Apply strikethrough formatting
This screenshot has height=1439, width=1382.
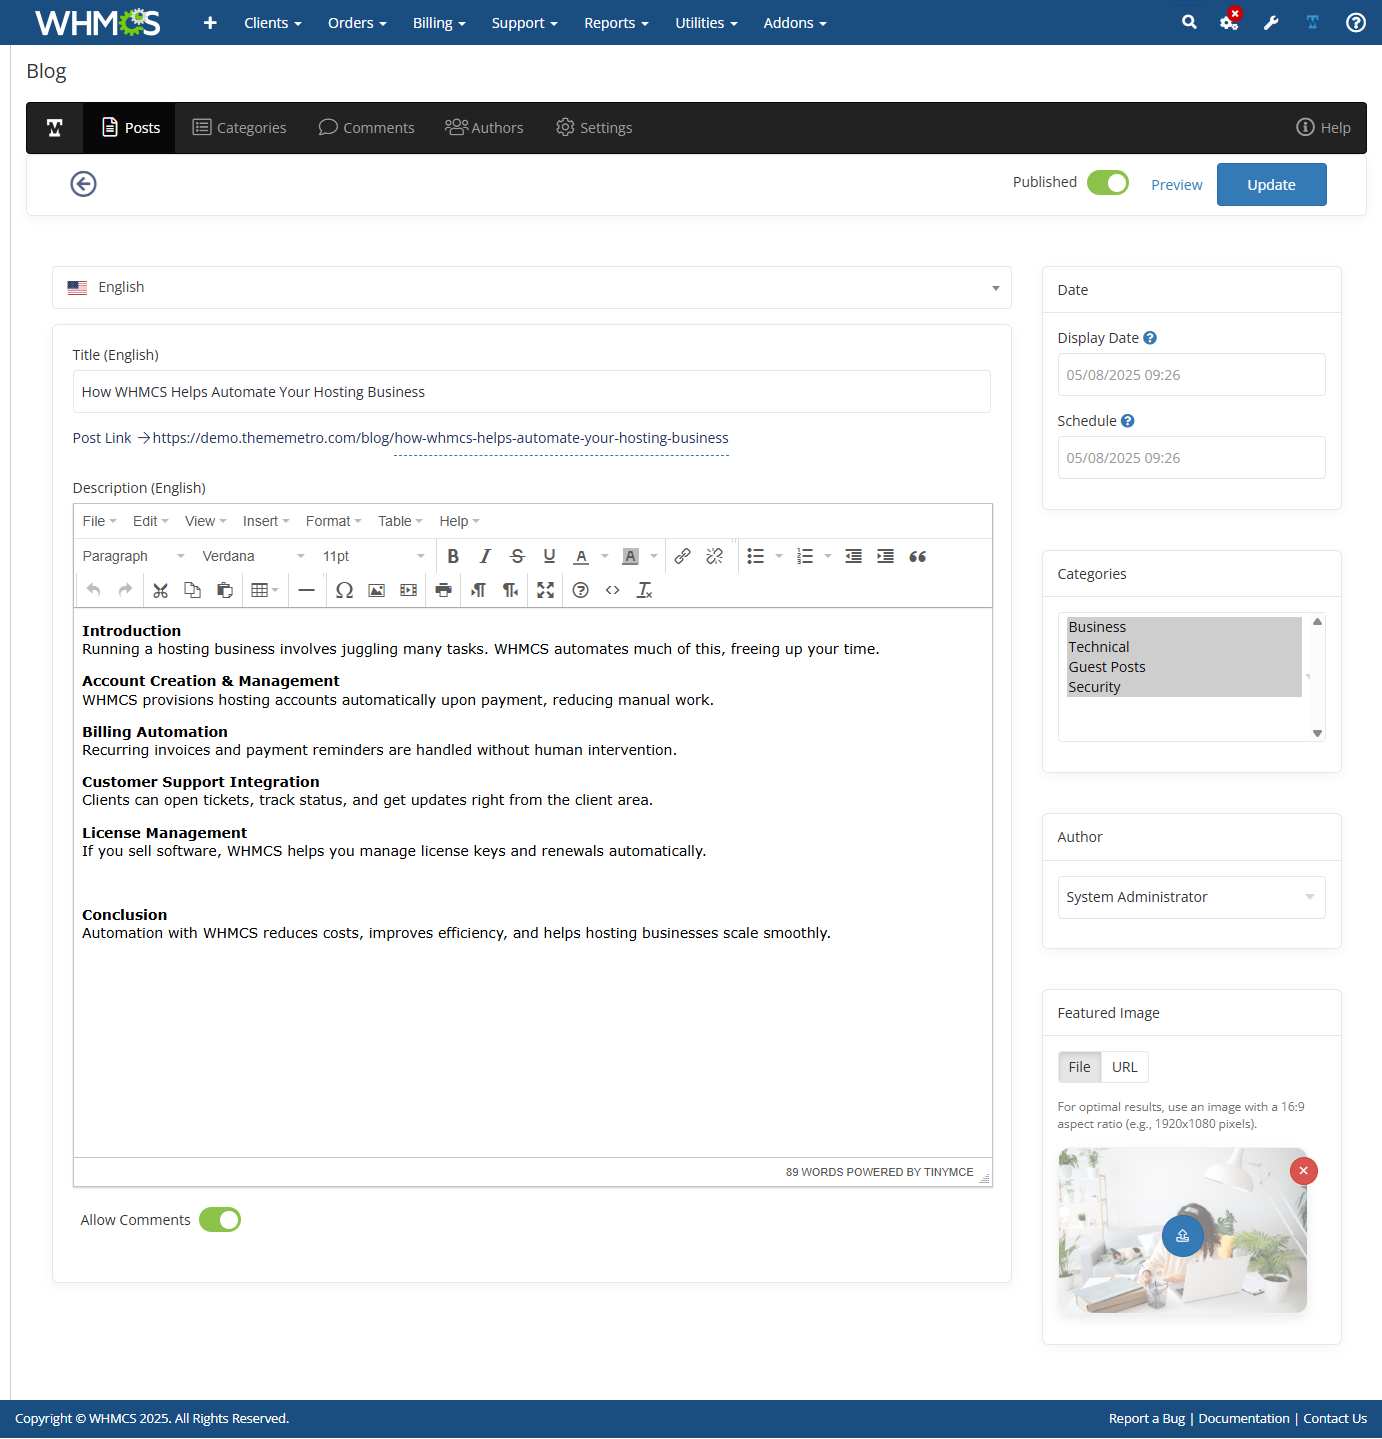point(517,556)
